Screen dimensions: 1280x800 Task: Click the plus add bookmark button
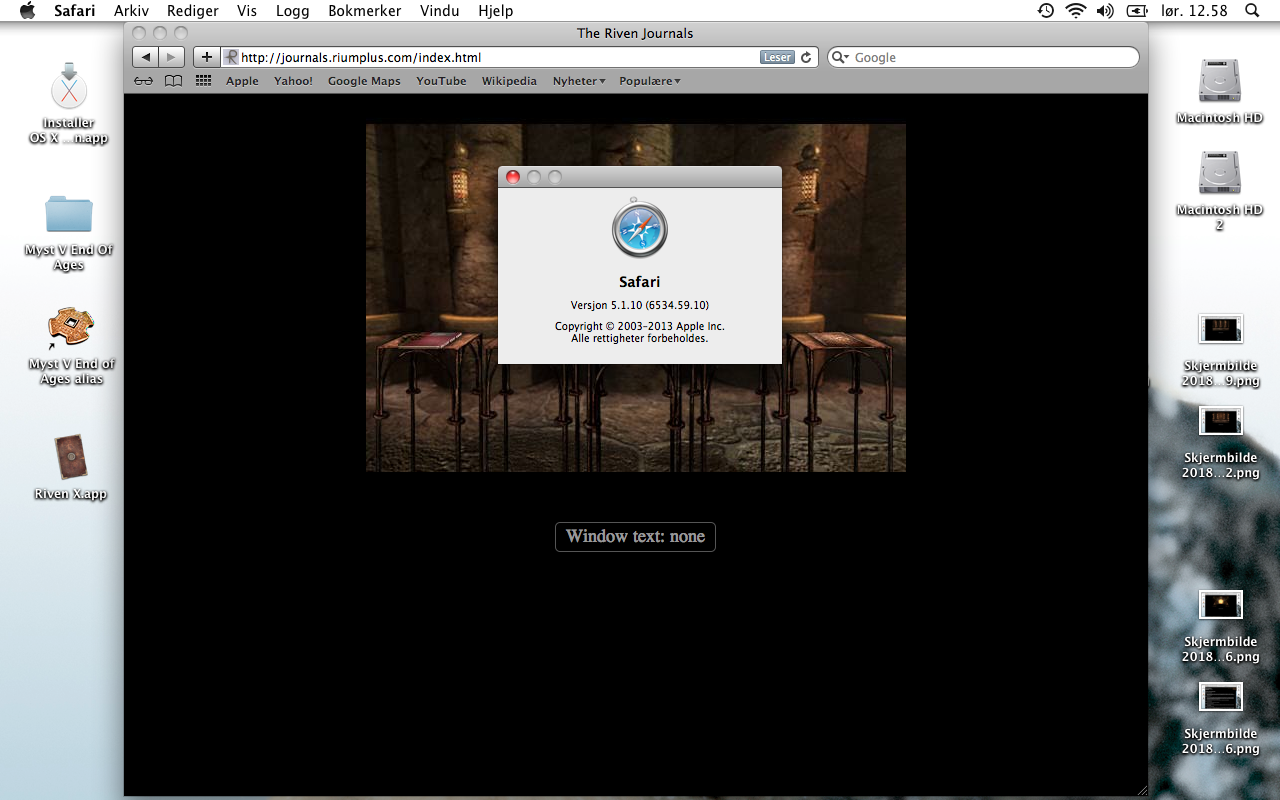click(207, 57)
